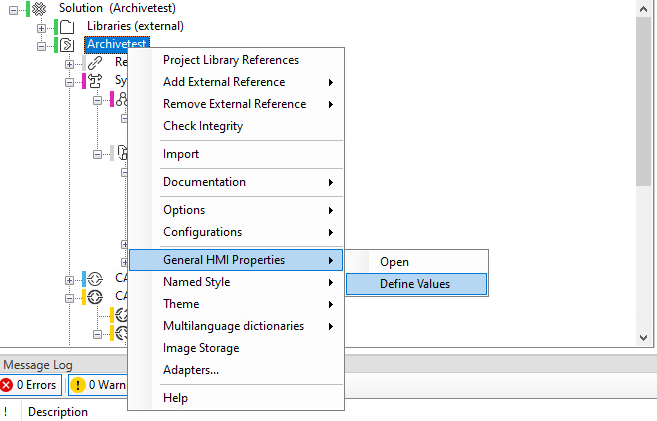Click Open in General HMI Properties submenu
This screenshot has height=421, width=657.
click(x=416, y=262)
